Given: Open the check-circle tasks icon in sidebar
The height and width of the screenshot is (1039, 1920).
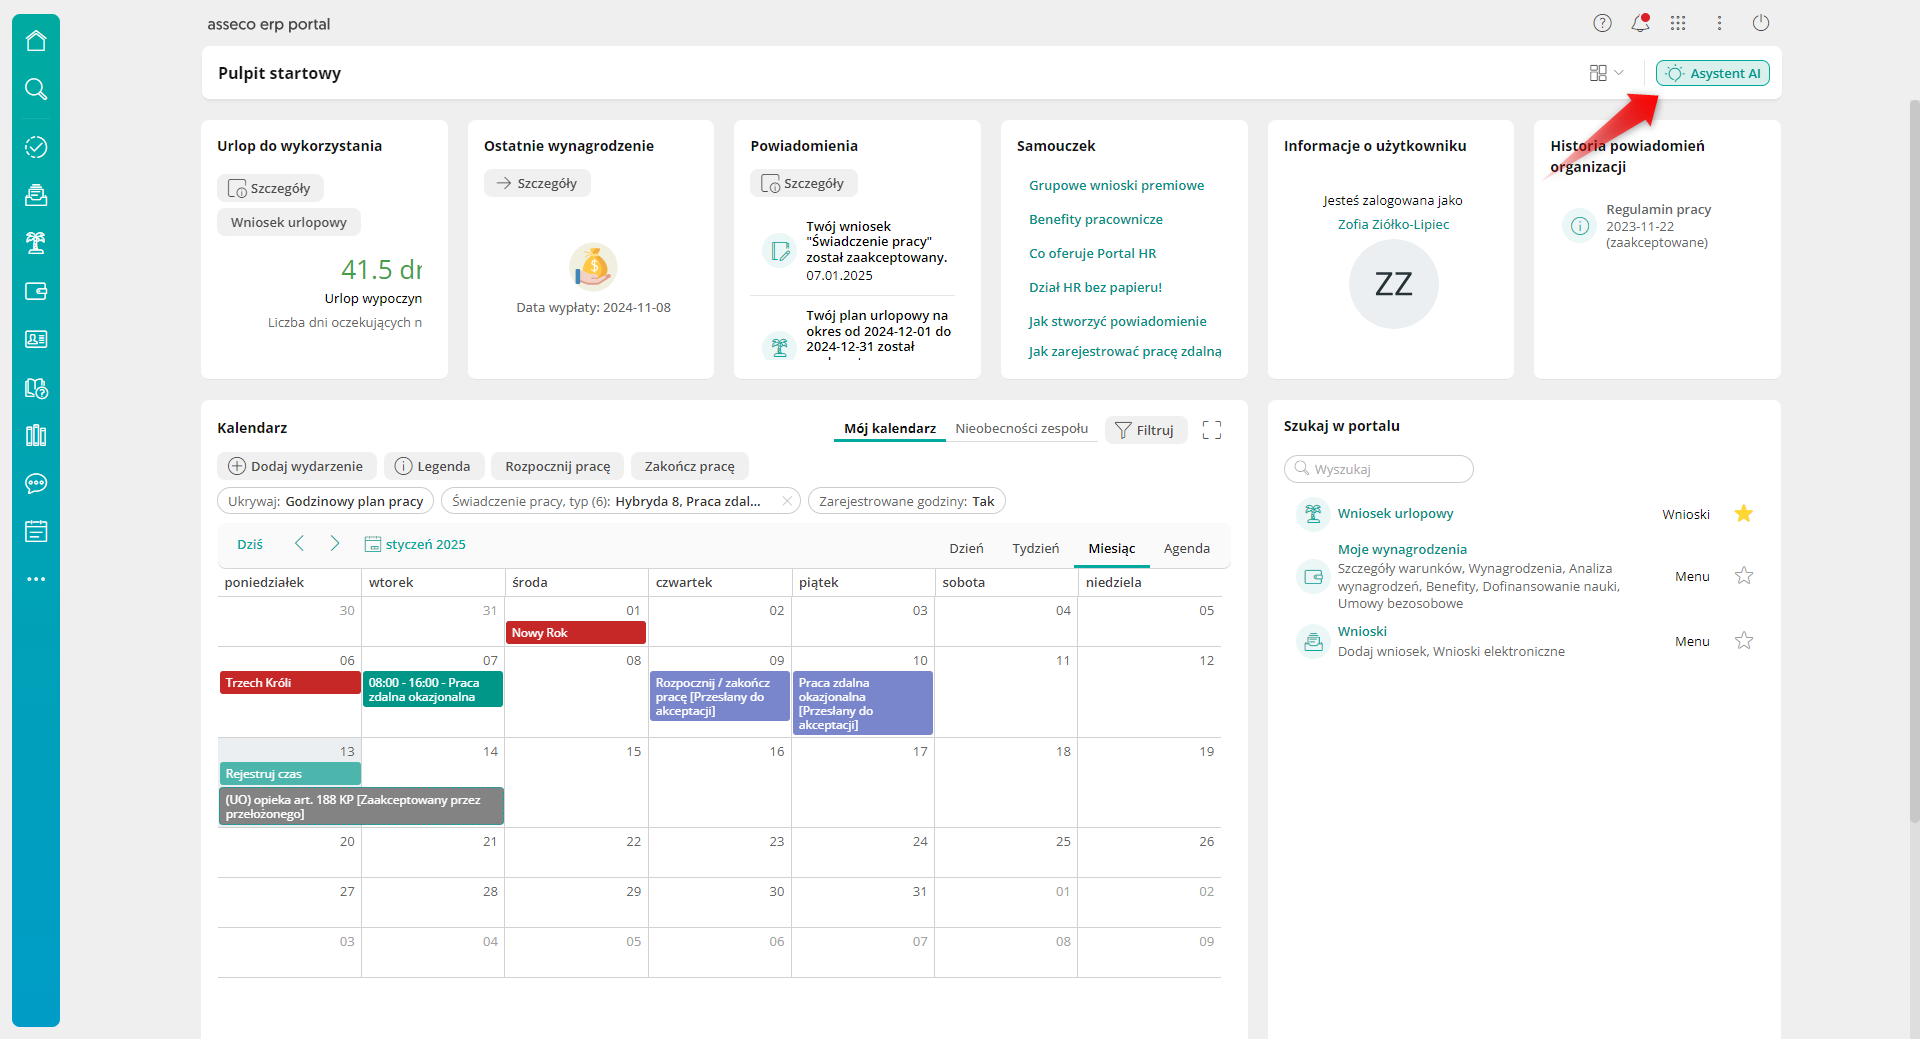Looking at the screenshot, I should [36, 147].
